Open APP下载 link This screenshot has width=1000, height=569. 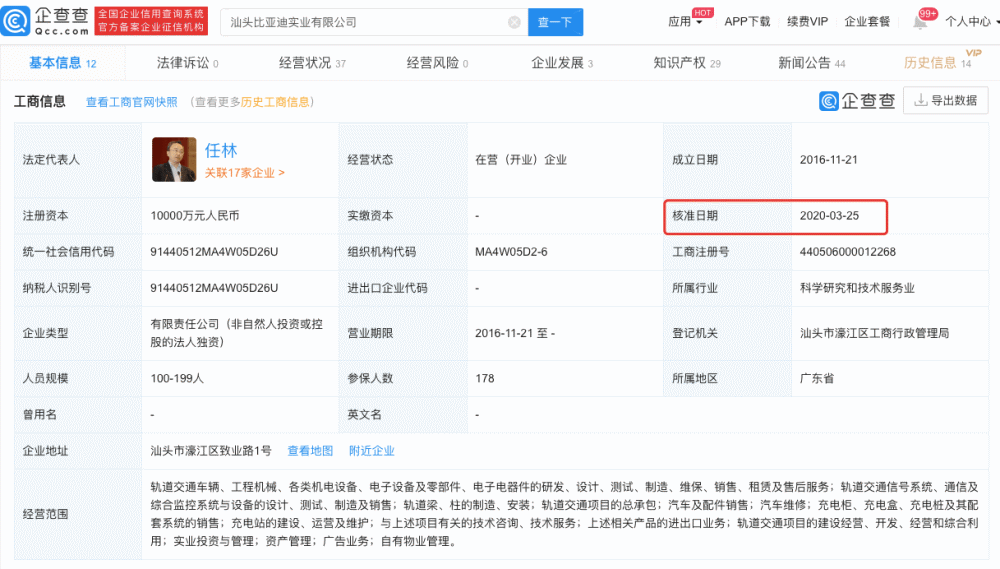pos(747,22)
